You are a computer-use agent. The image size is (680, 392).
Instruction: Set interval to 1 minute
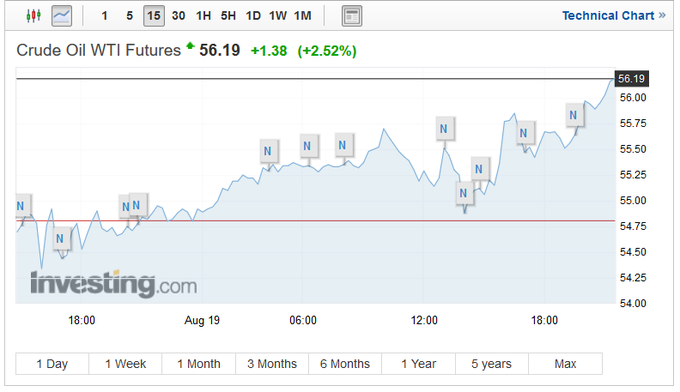point(105,16)
